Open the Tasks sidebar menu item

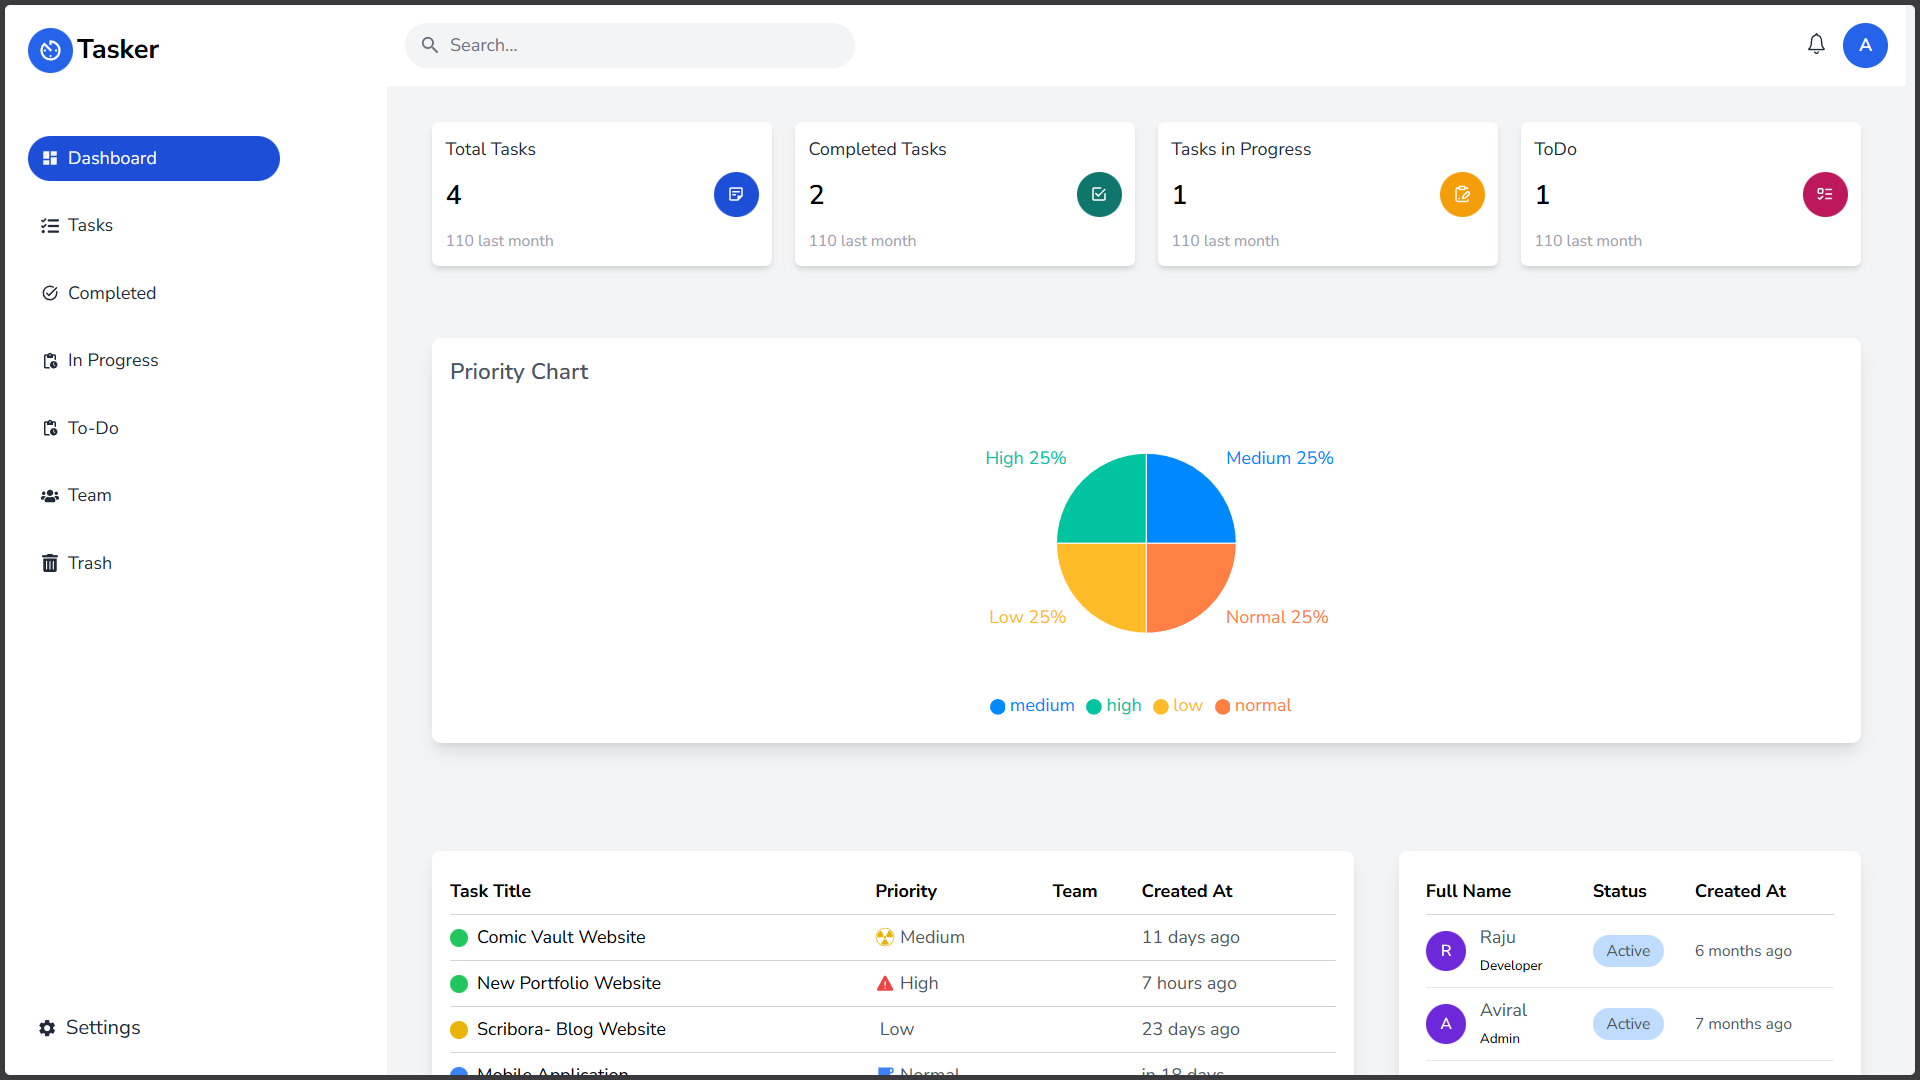[x=90, y=226]
